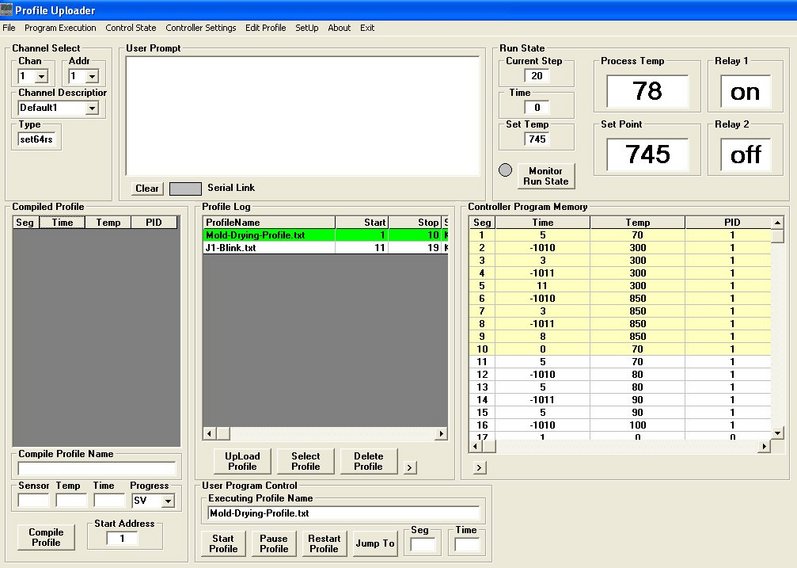Open the Addr dropdown

point(91,76)
